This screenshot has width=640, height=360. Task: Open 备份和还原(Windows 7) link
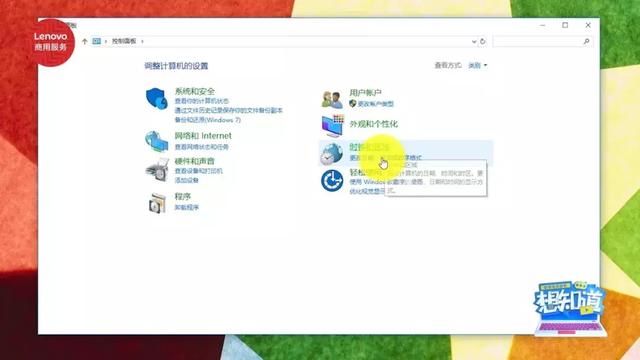[208, 120]
